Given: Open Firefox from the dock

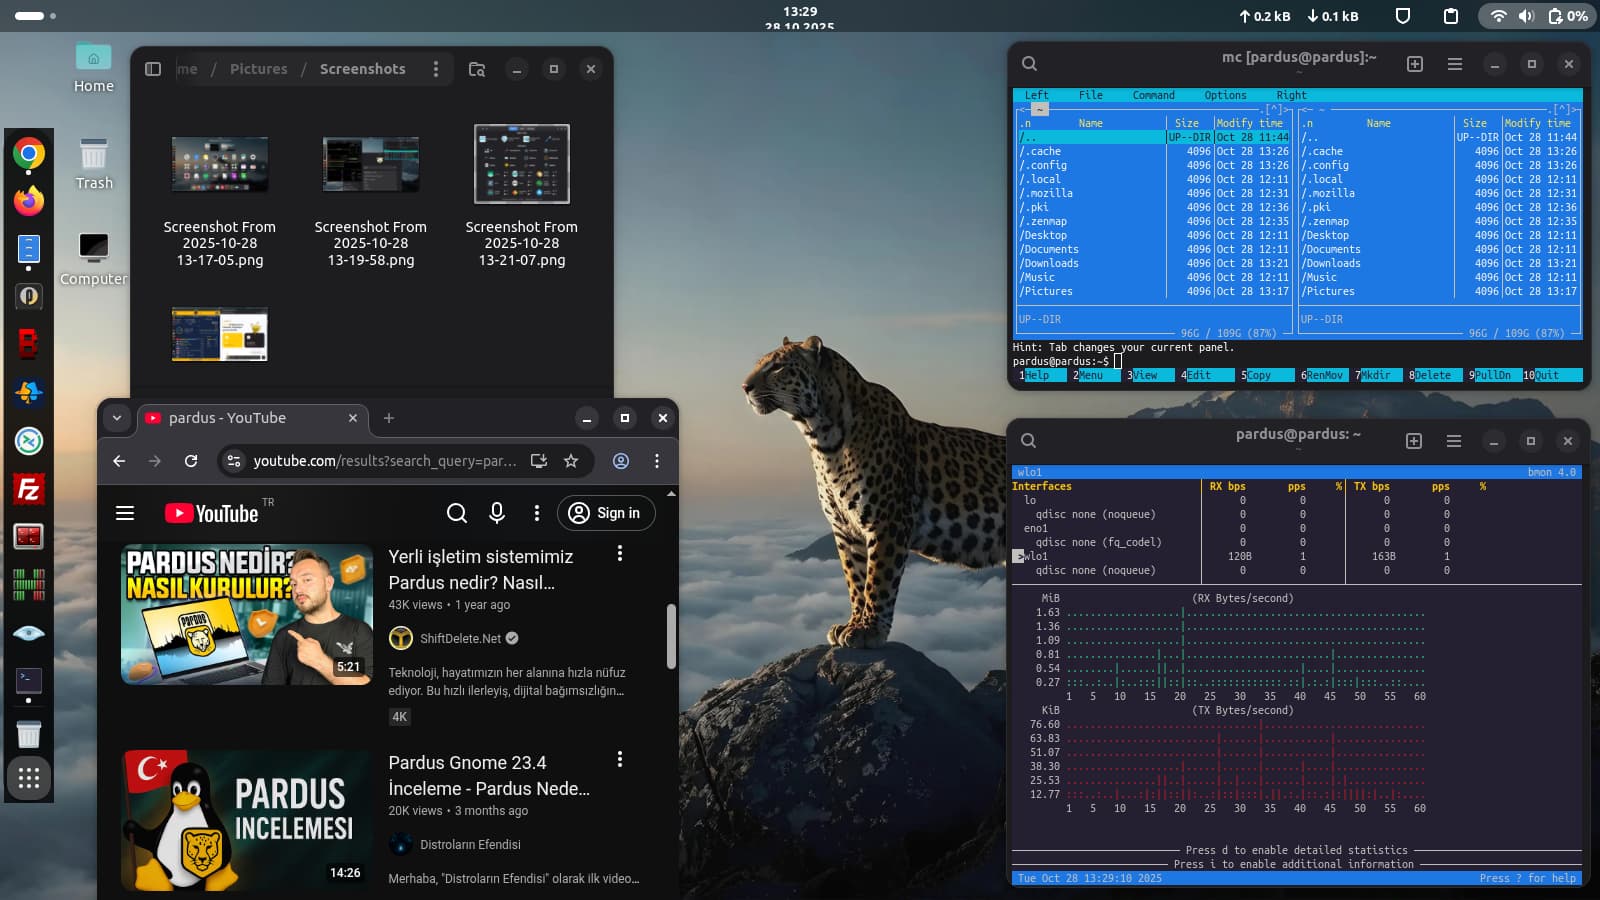Looking at the screenshot, I should click(28, 201).
